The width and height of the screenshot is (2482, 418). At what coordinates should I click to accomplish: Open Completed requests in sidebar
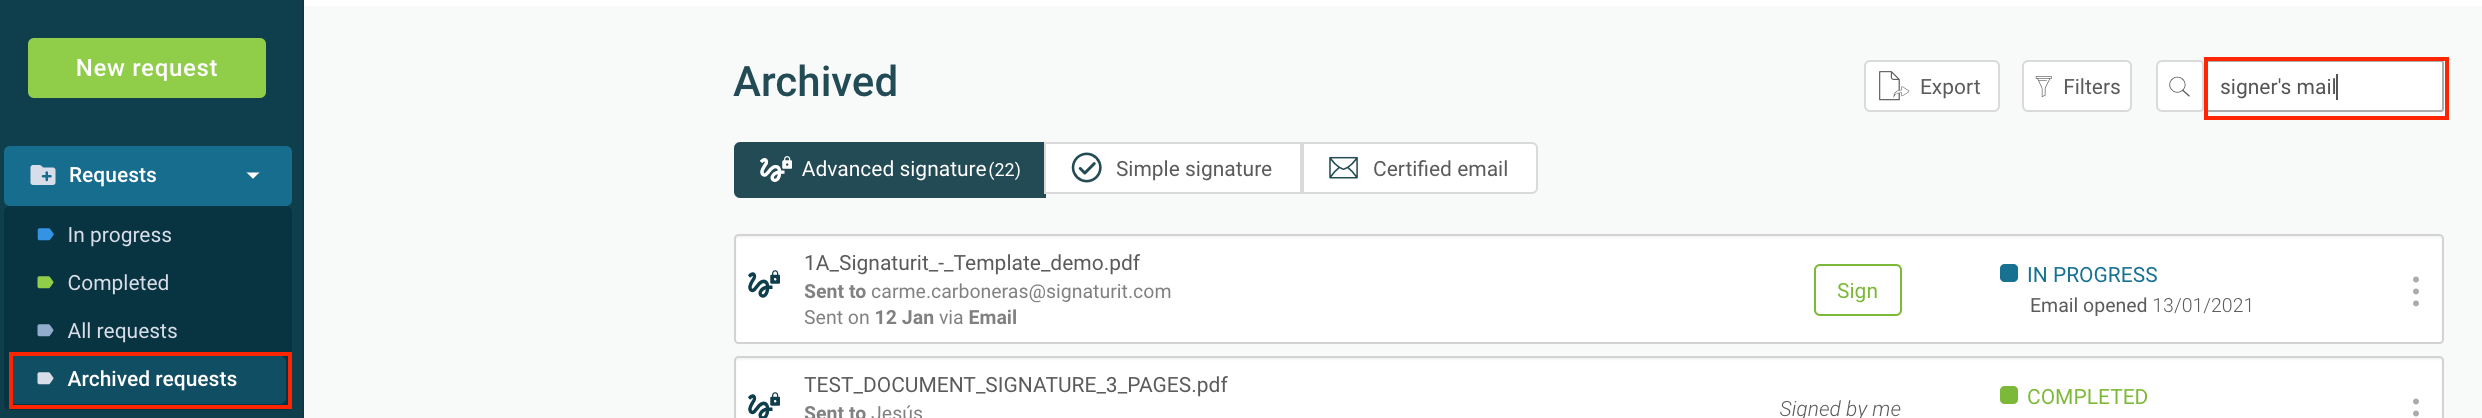pos(118,283)
